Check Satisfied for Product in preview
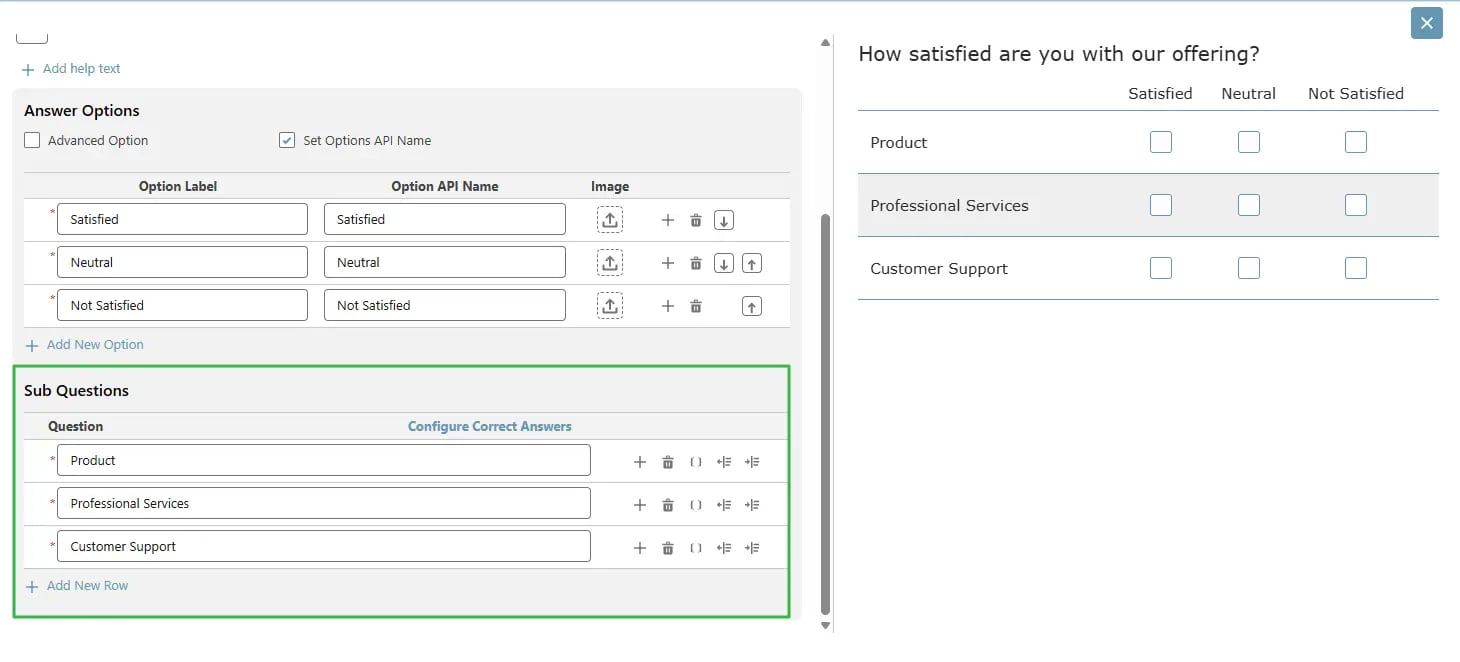 [x=1161, y=142]
